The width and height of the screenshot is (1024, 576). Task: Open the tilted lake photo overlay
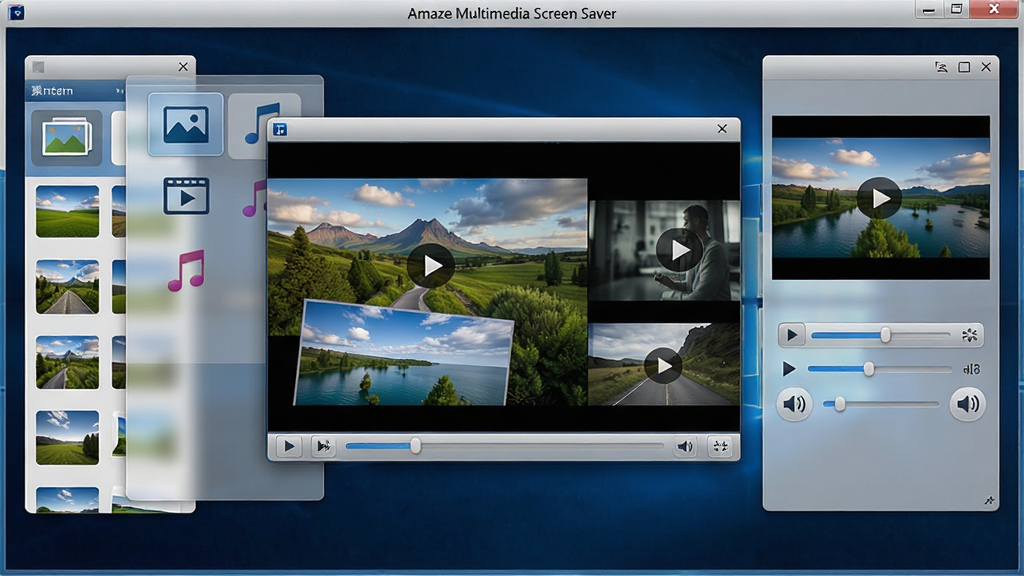404,355
